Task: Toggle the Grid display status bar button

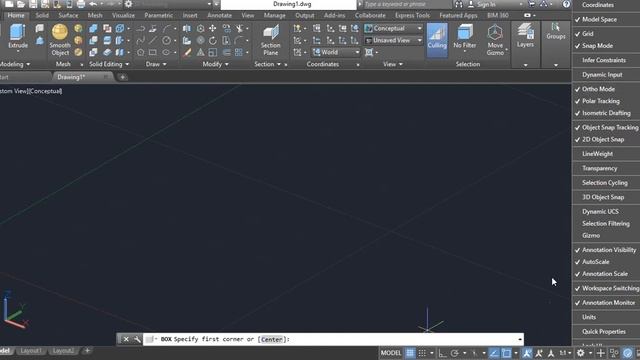Action: coord(410,353)
